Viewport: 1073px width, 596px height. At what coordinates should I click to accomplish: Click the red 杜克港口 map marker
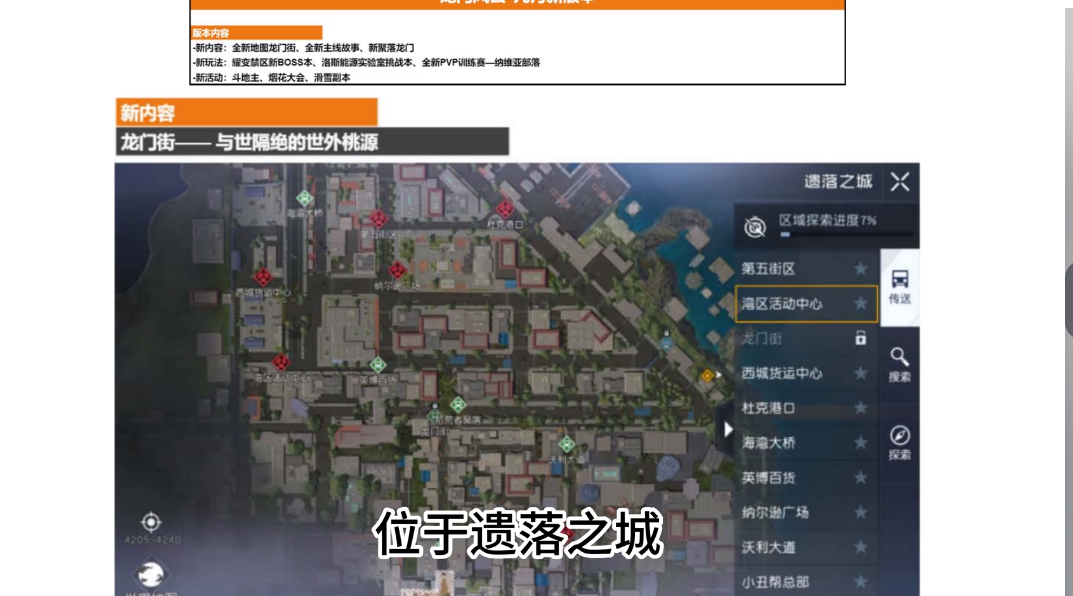tap(505, 209)
